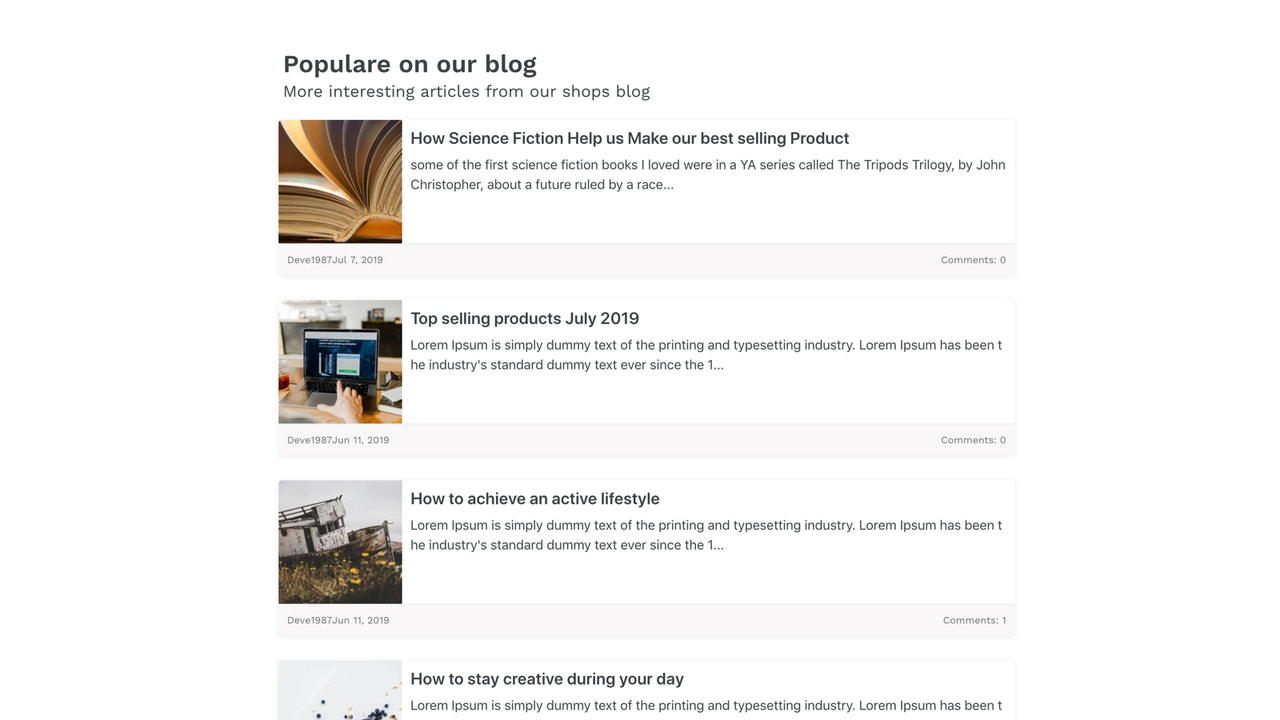Click Deve1987 under the top selling post
The height and width of the screenshot is (720, 1280).
coord(308,439)
